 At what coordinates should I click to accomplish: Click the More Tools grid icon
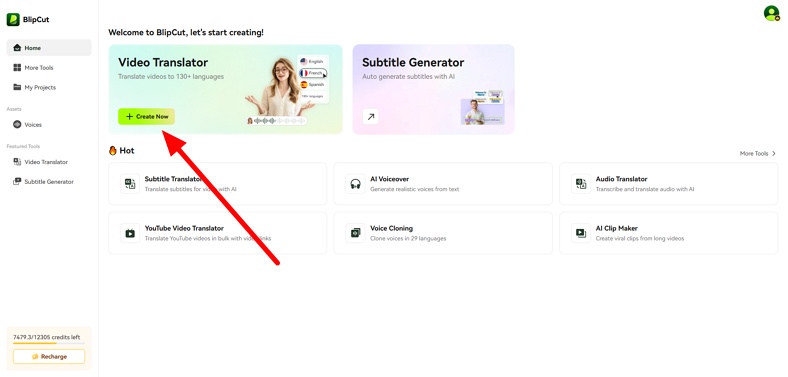pyautogui.click(x=17, y=67)
